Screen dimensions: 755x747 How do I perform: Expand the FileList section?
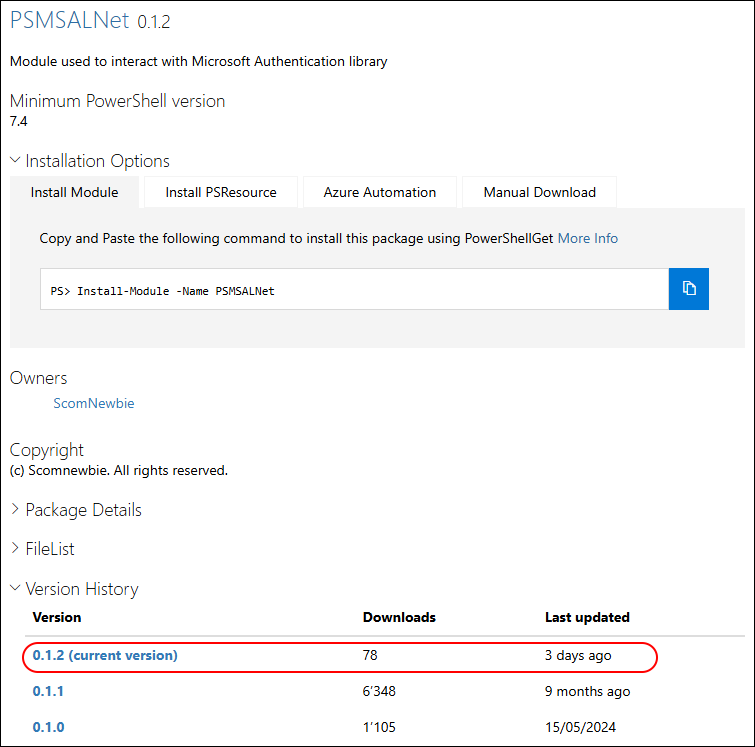[x=42, y=549]
